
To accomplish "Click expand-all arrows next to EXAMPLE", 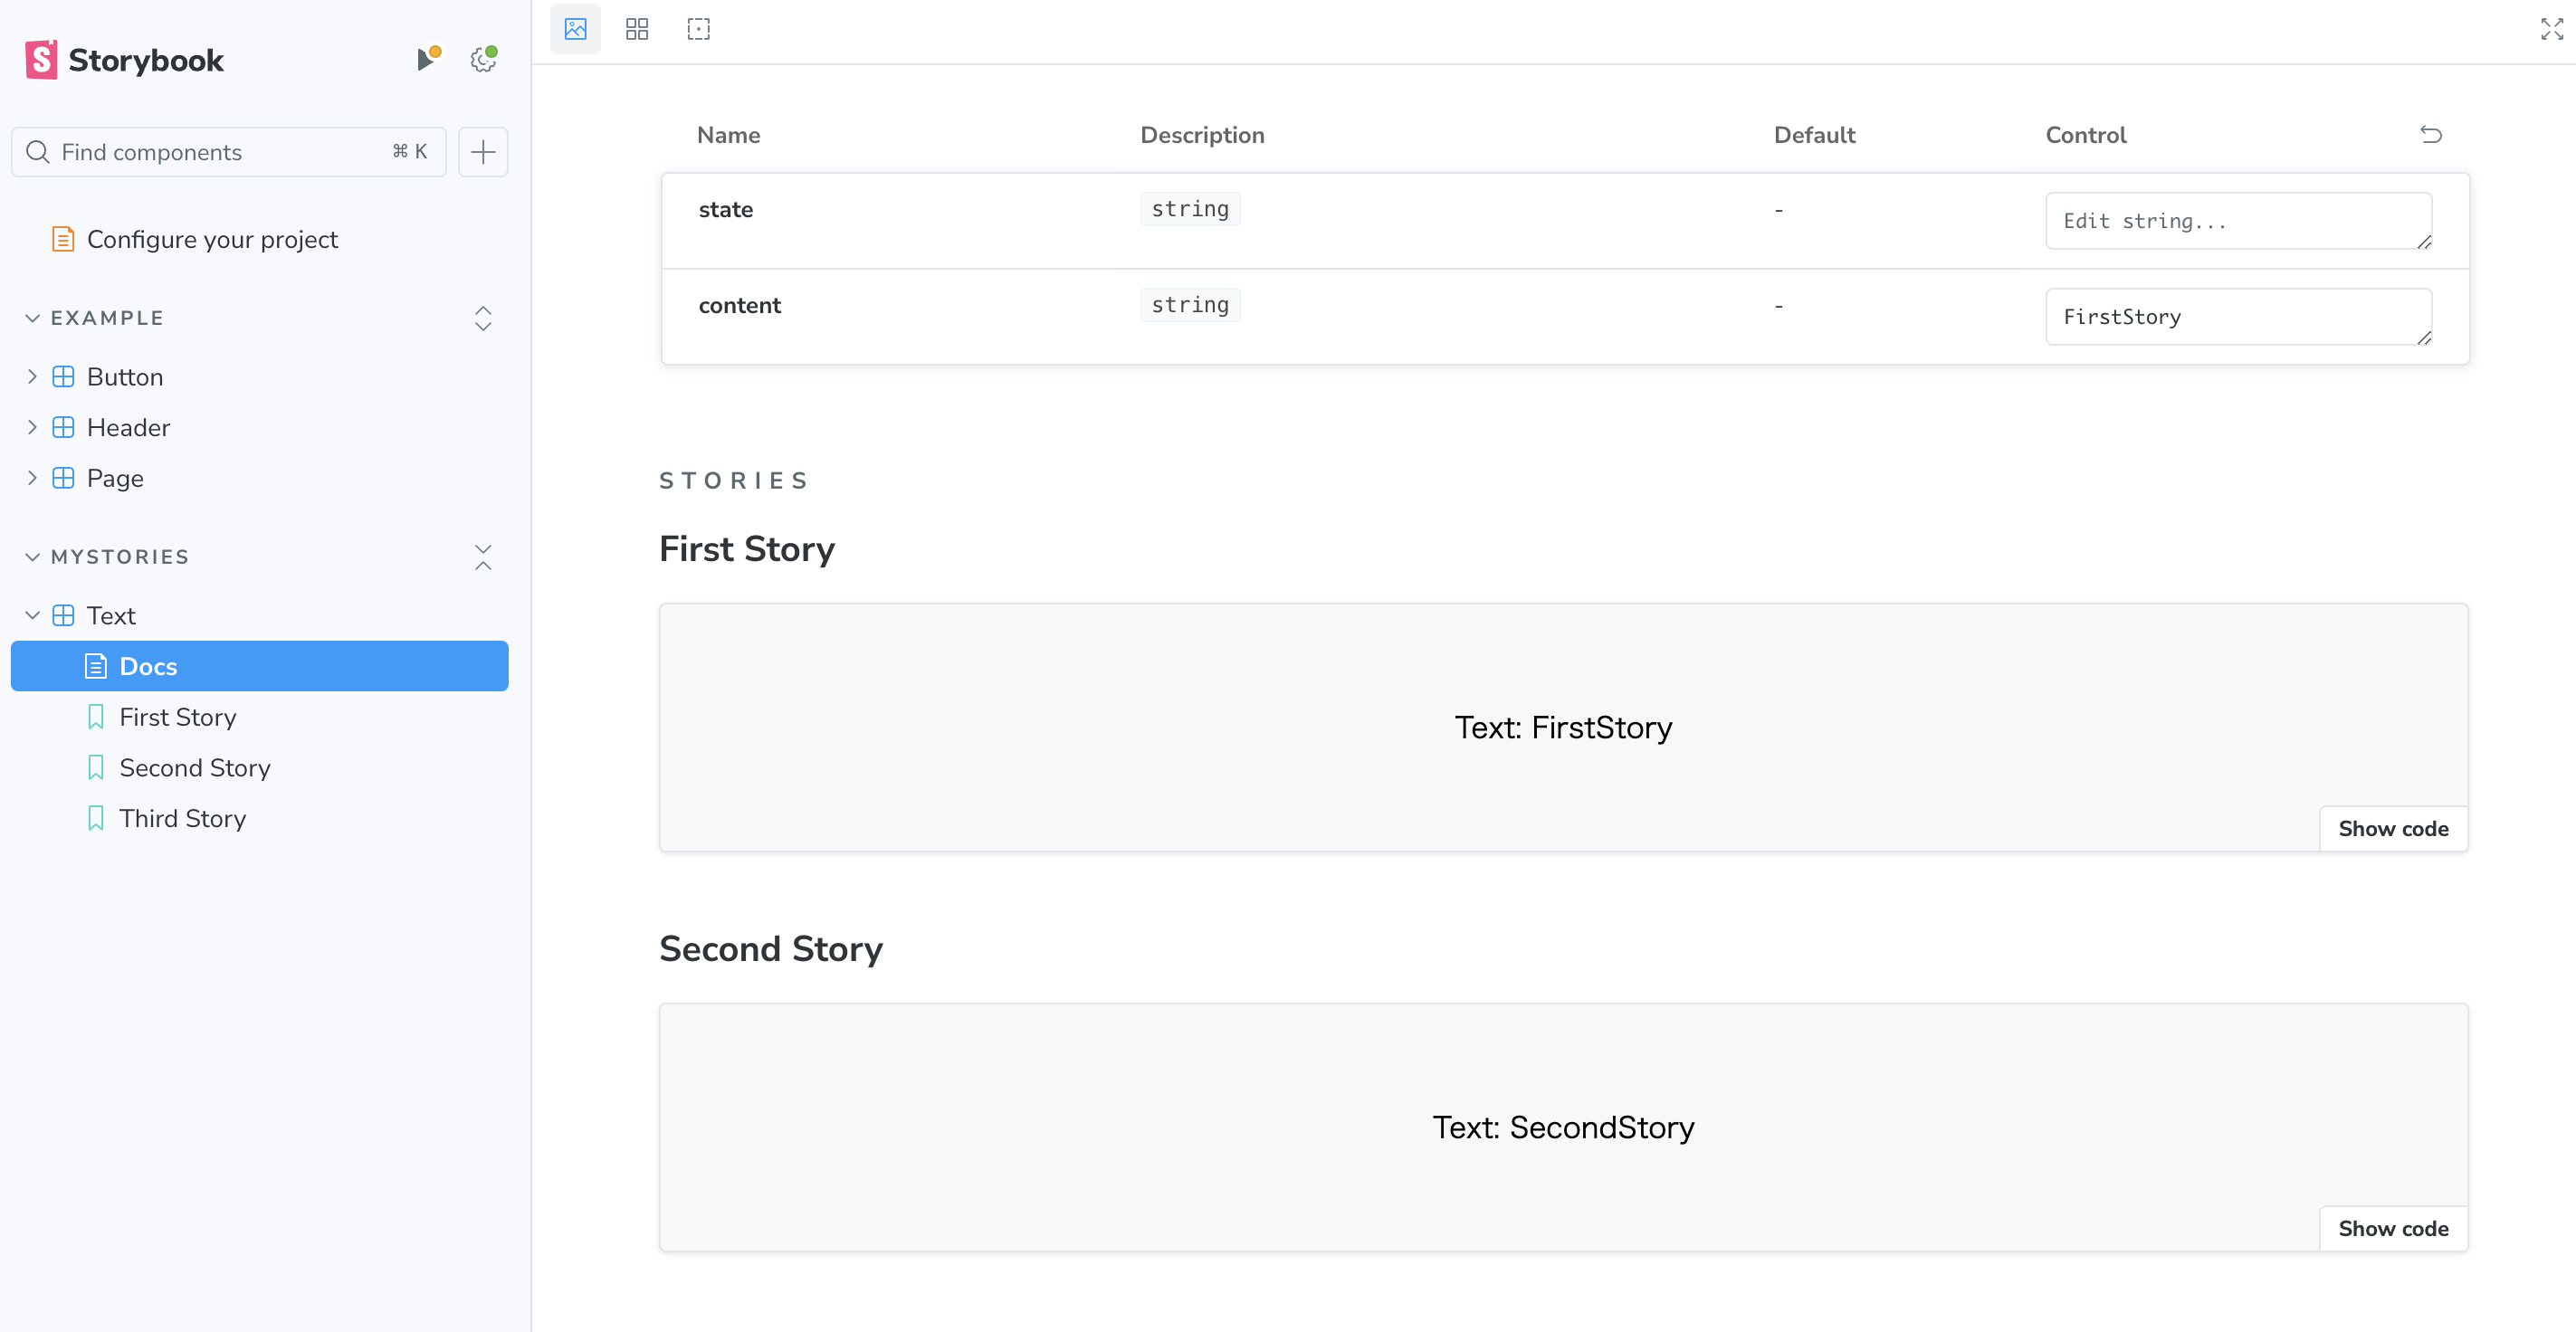I will pyautogui.click(x=483, y=318).
